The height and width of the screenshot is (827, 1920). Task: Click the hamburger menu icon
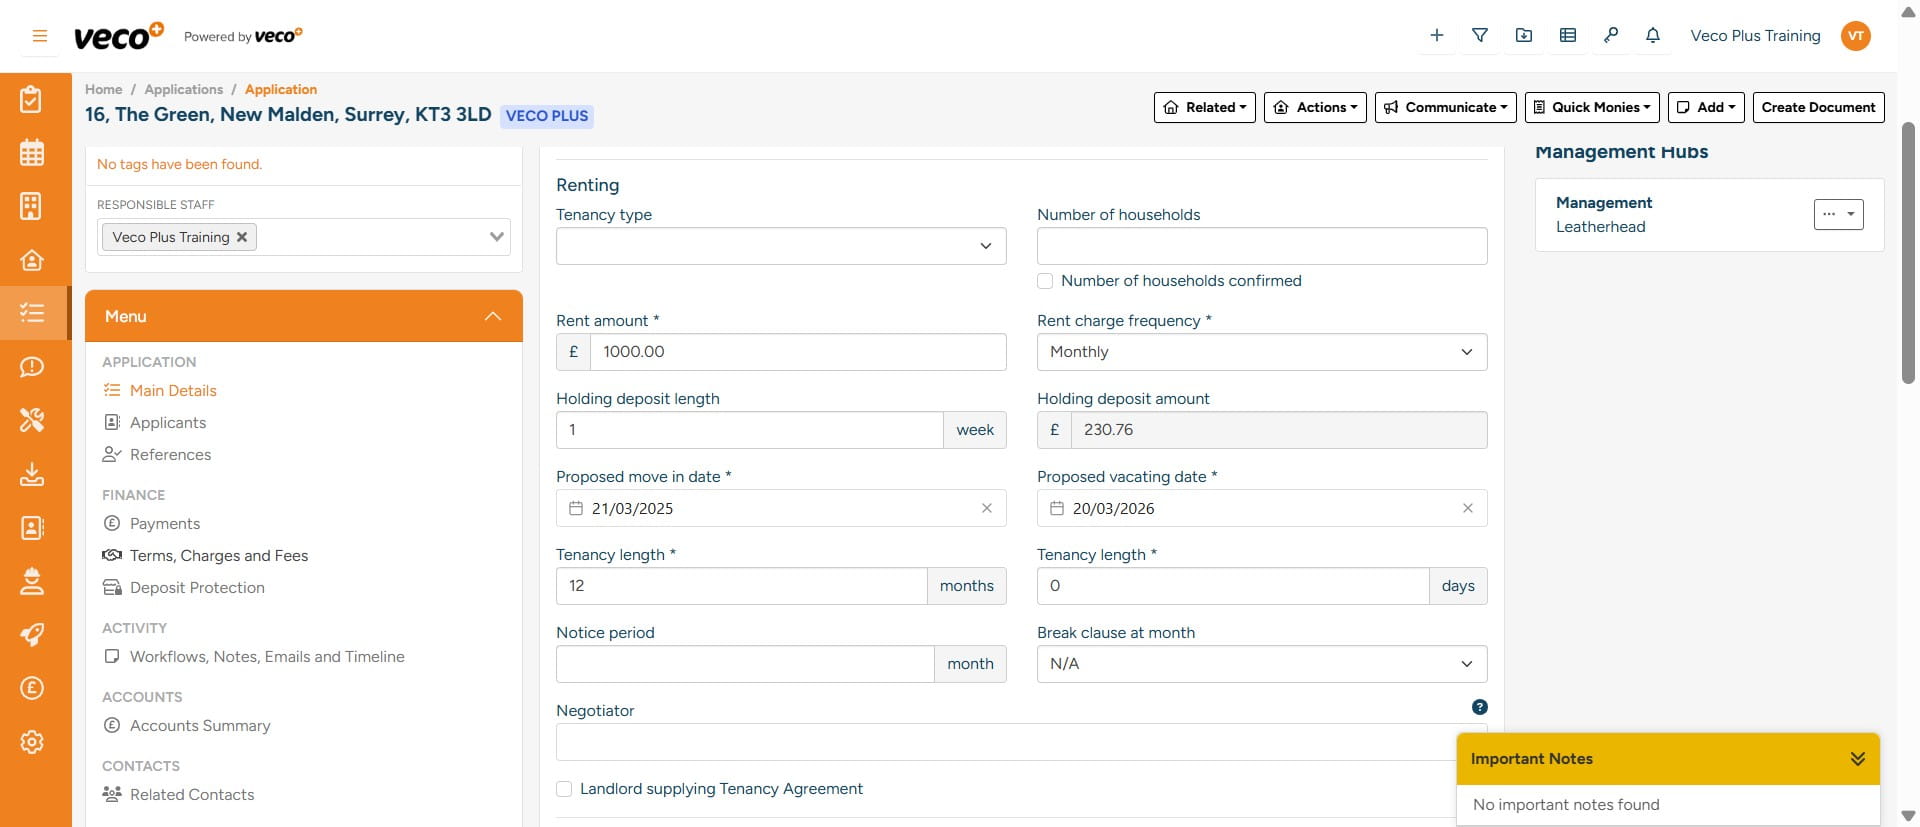(40, 36)
